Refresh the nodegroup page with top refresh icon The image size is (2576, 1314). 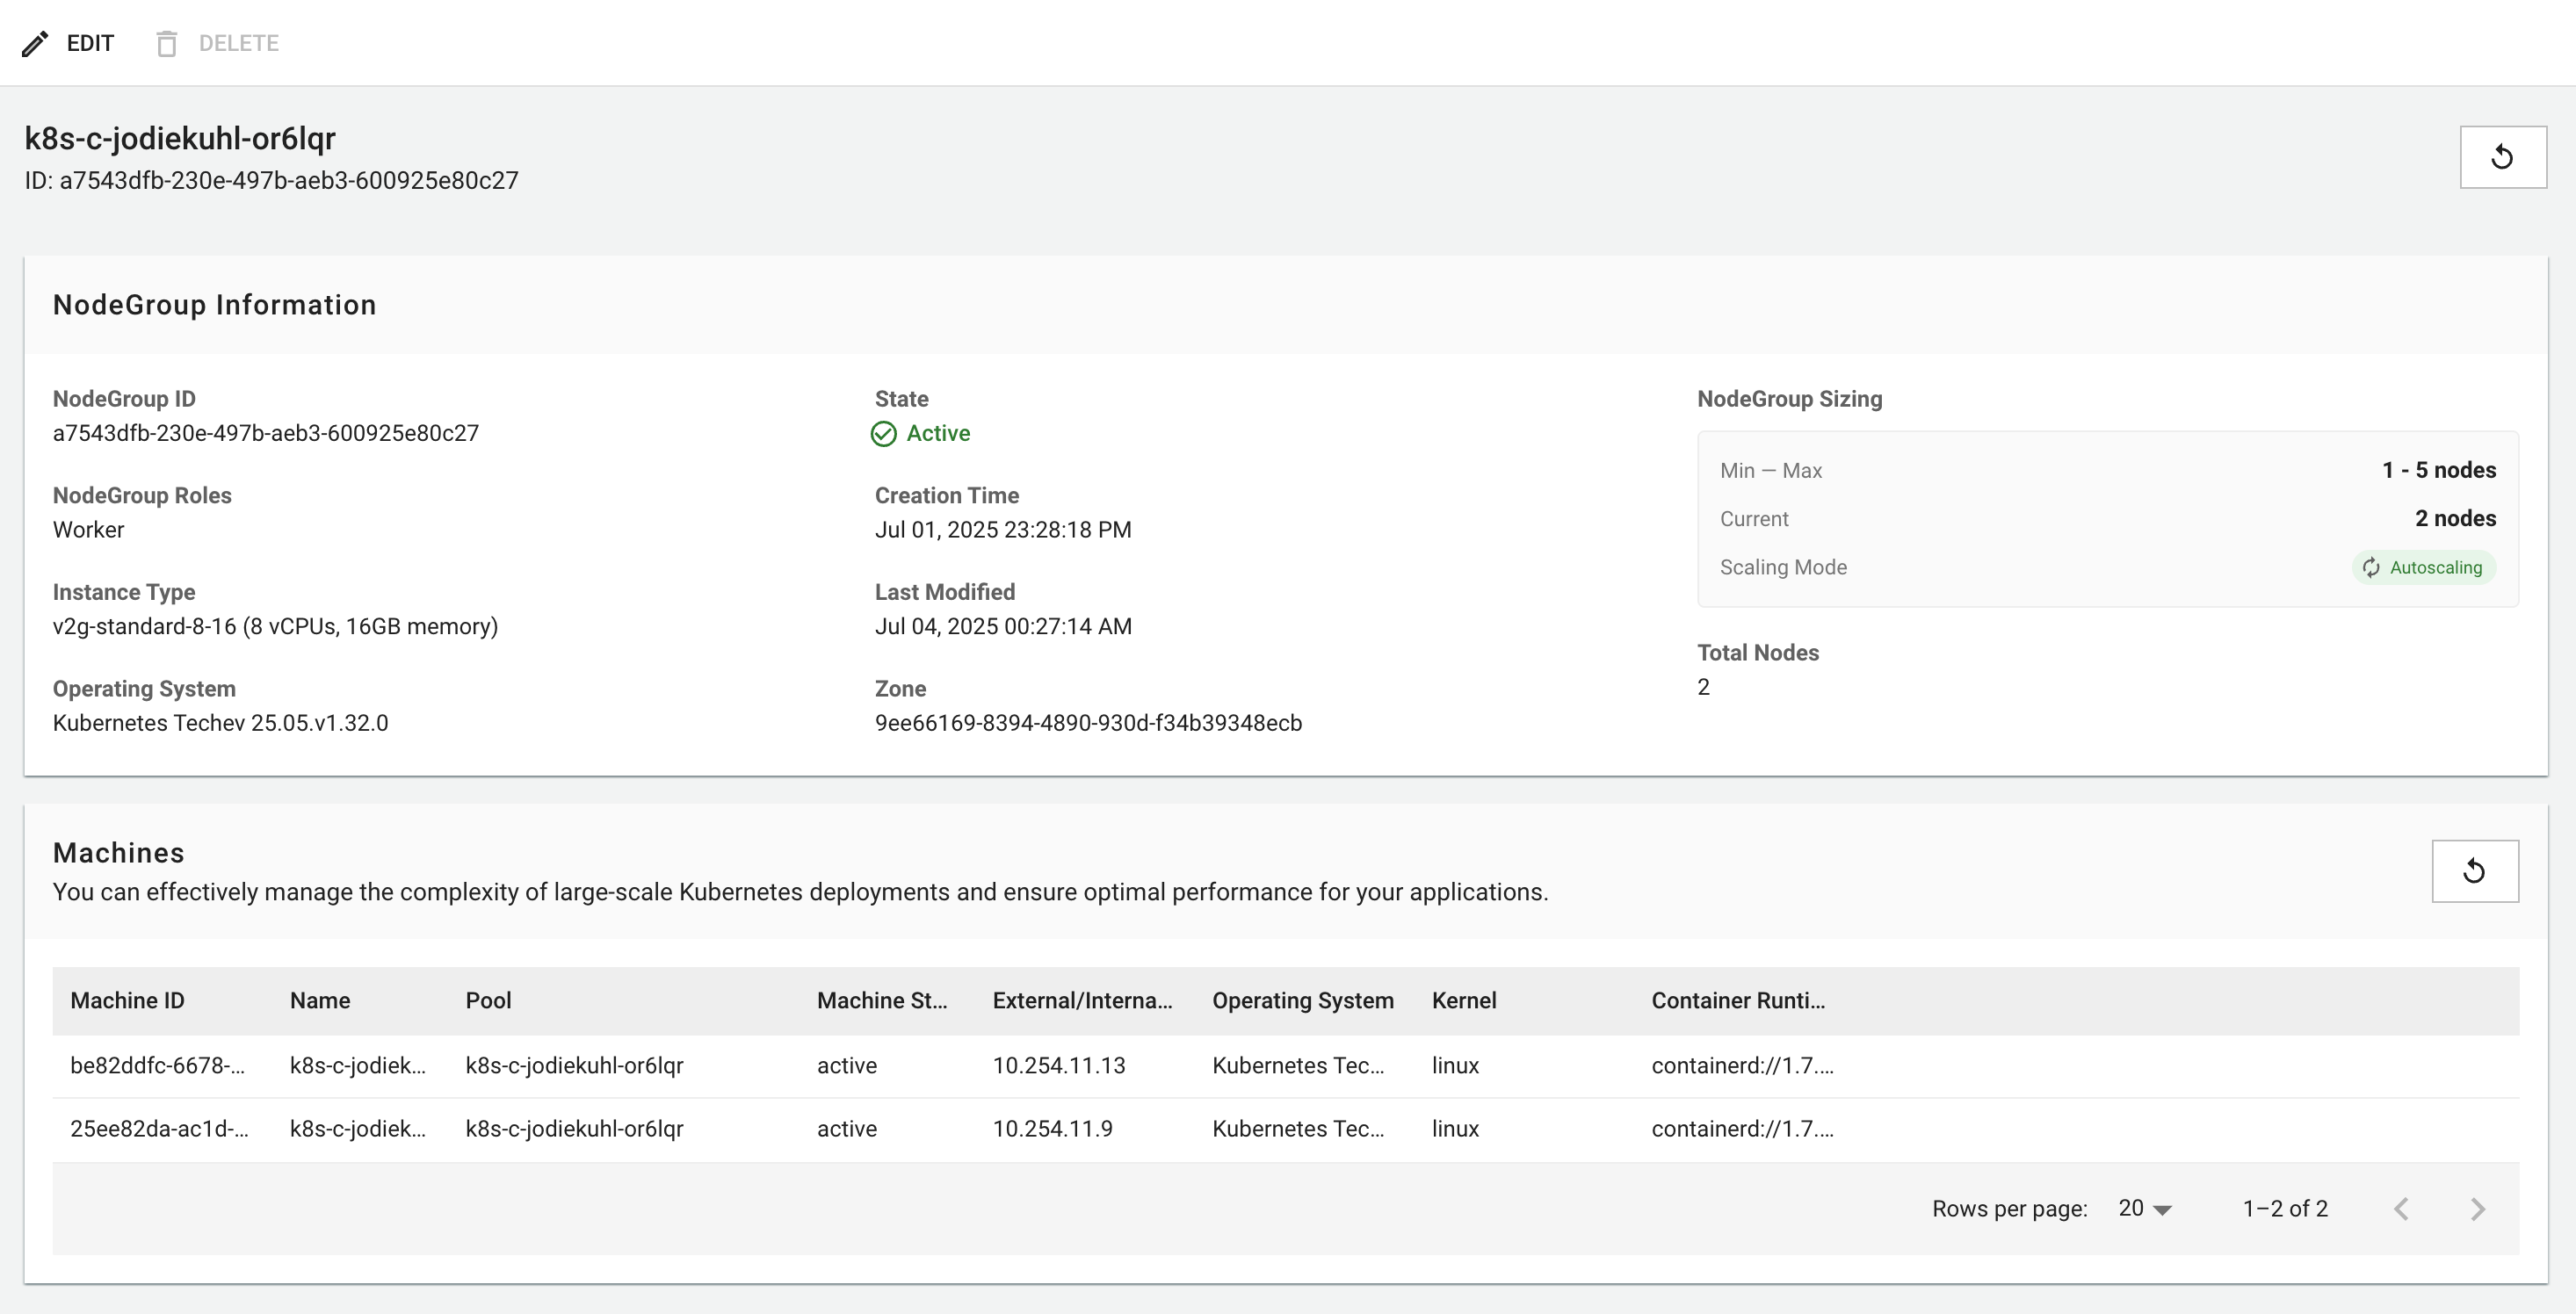pos(2503,157)
